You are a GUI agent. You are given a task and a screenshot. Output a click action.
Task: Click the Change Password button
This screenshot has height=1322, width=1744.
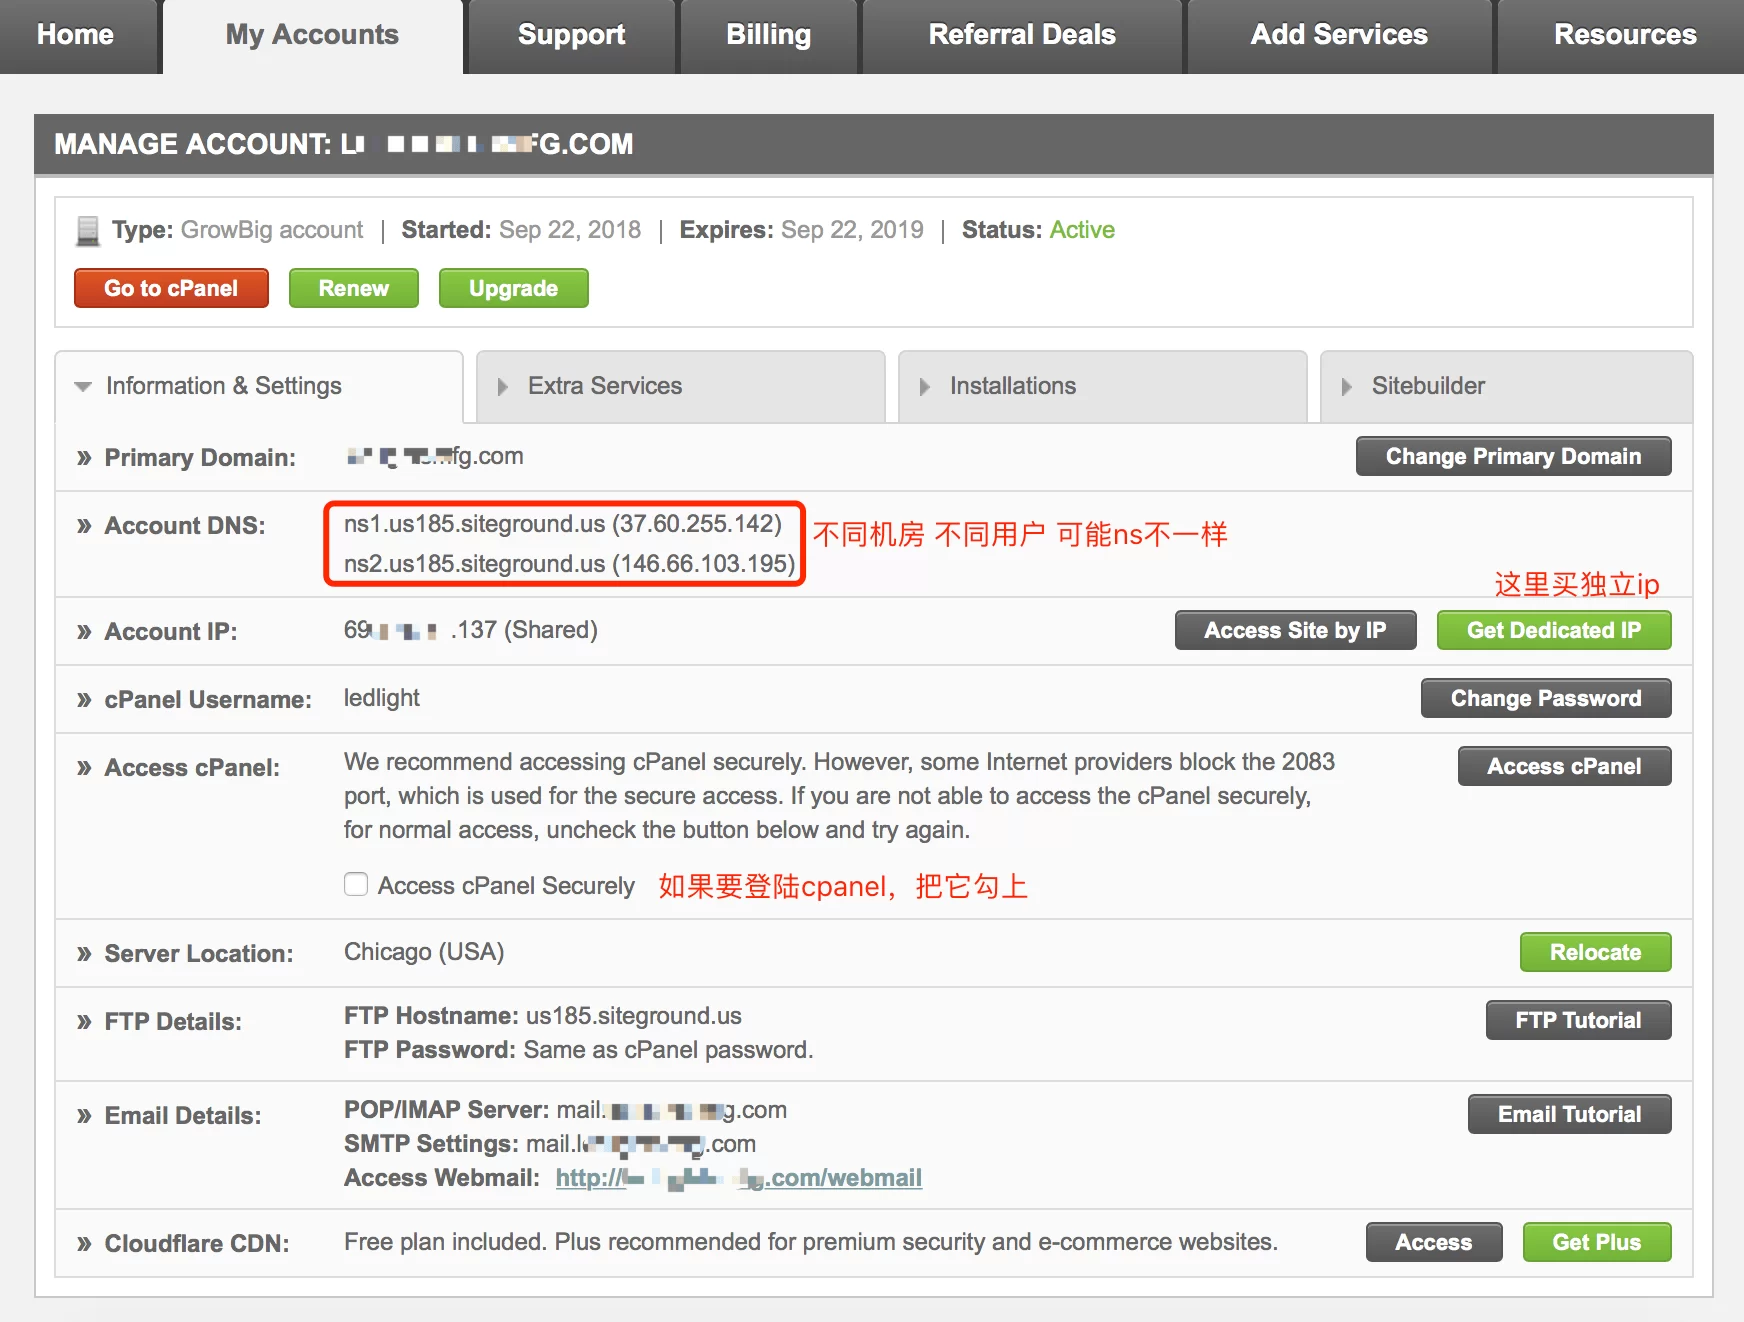click(1546, 698)
